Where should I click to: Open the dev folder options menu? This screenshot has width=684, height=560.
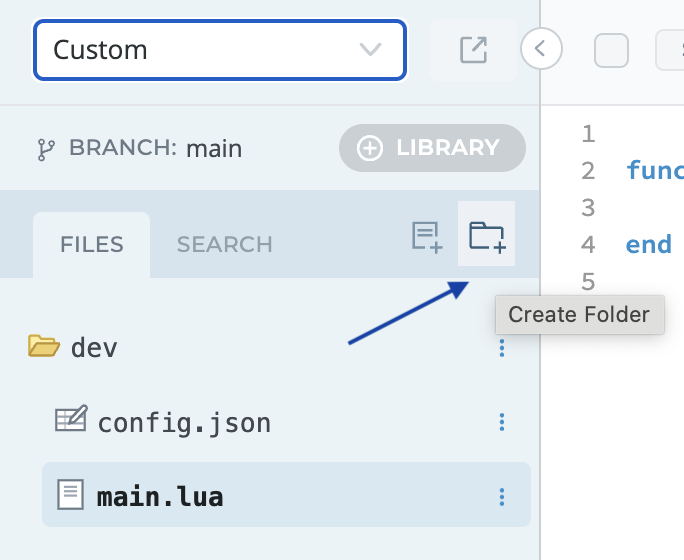[502, 348]
